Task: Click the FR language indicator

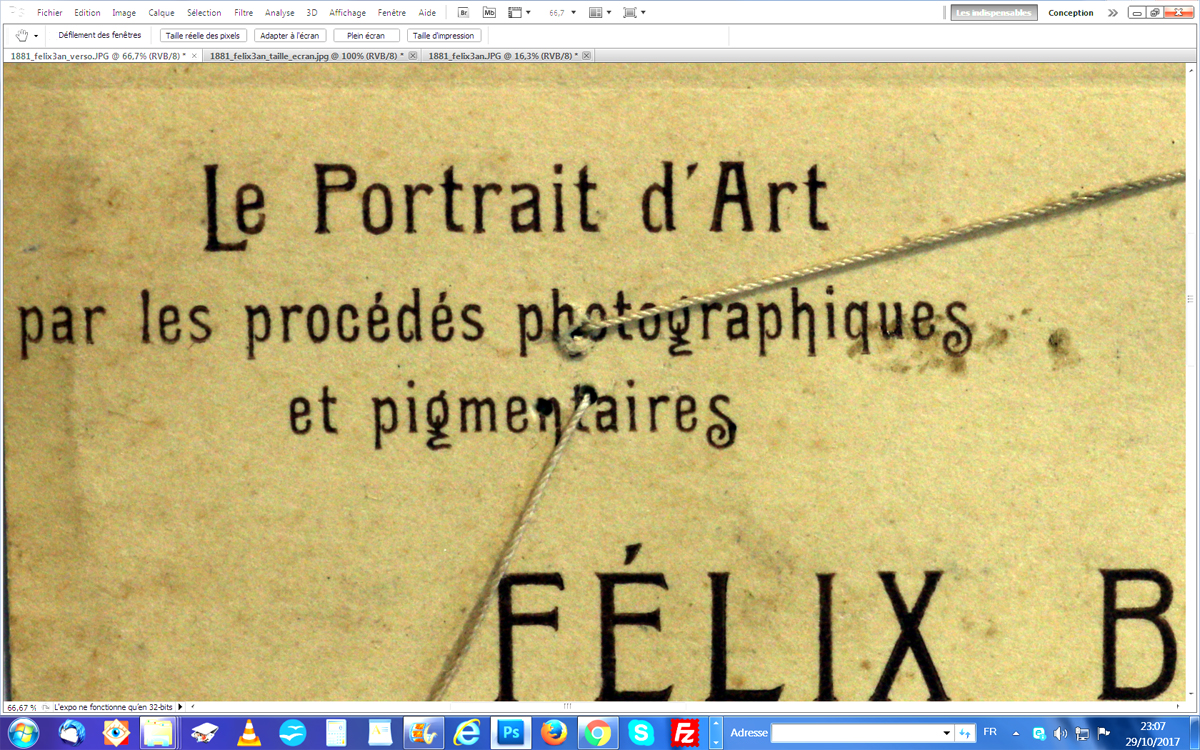Action: pos(990,732)
